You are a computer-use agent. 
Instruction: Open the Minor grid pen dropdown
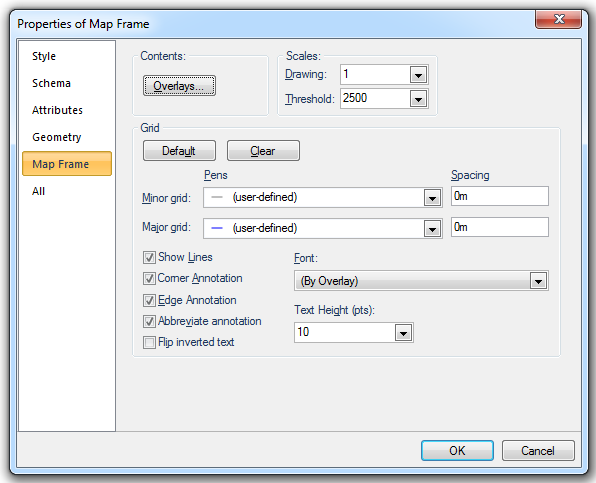point(433,198)
